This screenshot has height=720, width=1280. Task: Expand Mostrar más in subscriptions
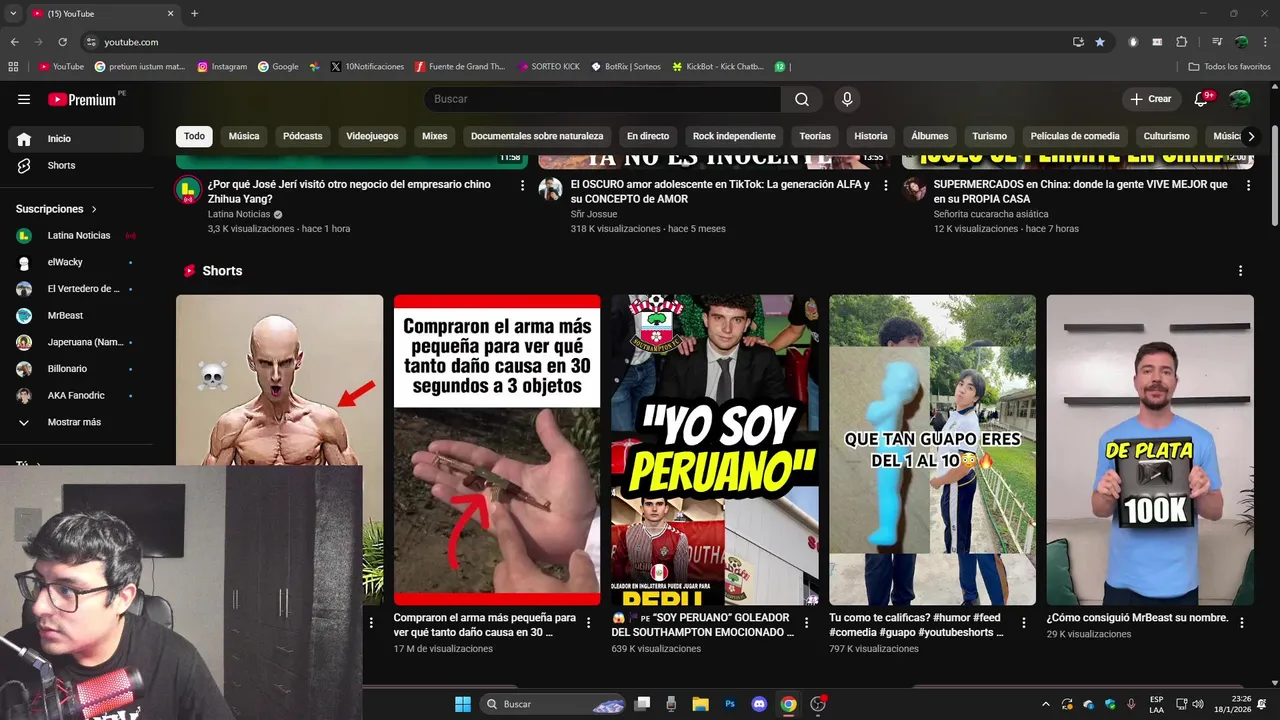[76, 422]
